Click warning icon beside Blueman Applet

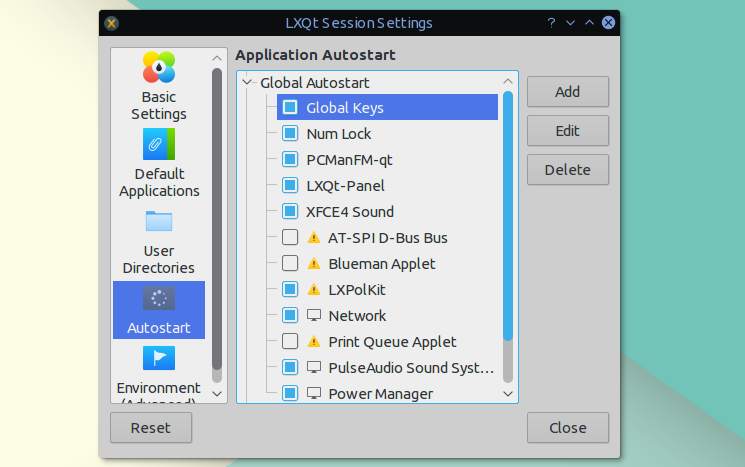[314, 263]
